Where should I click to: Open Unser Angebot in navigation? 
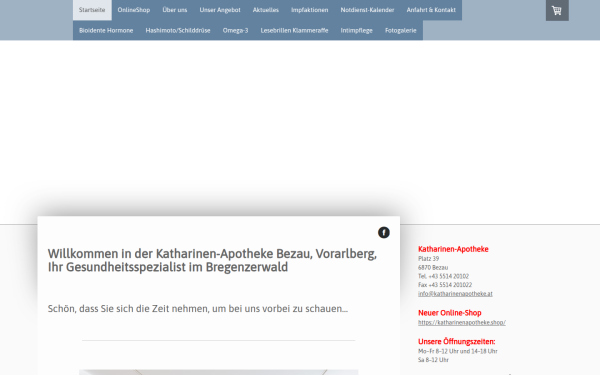coord(220,10)
